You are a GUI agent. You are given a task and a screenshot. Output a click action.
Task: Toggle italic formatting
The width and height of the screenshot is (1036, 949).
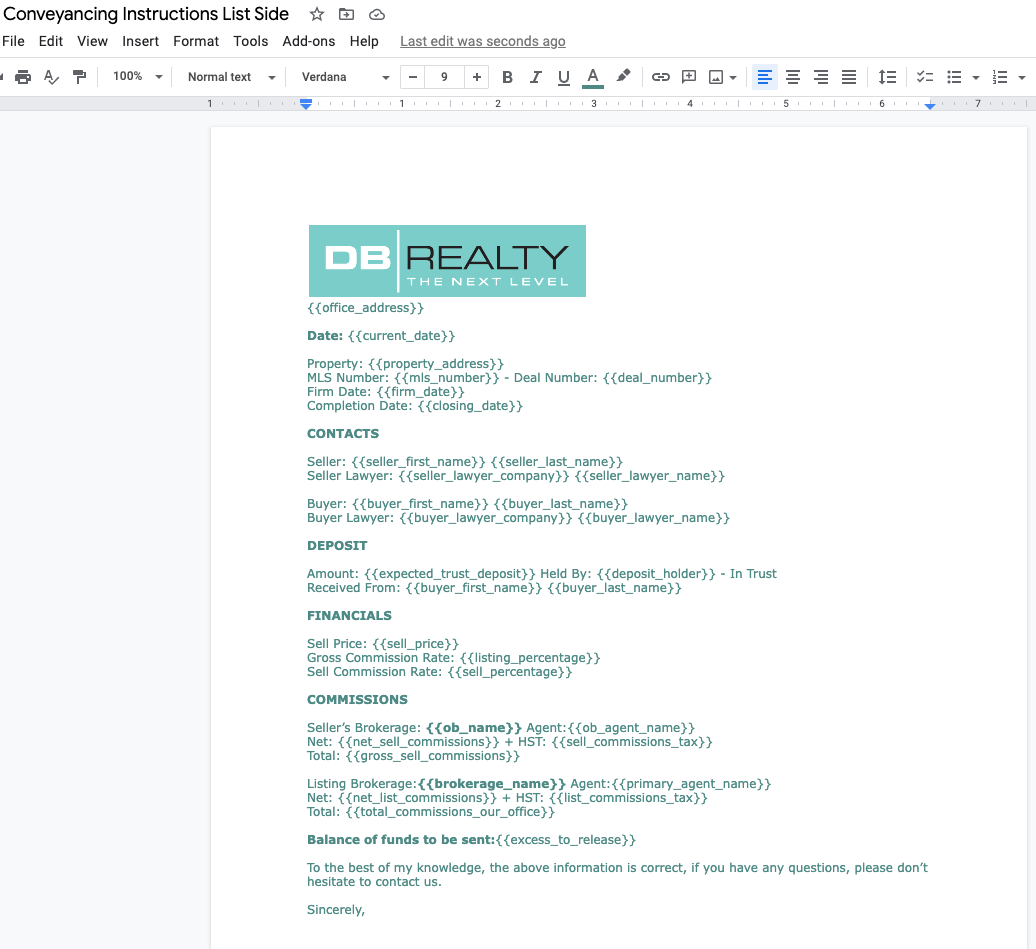click(536, 77)
